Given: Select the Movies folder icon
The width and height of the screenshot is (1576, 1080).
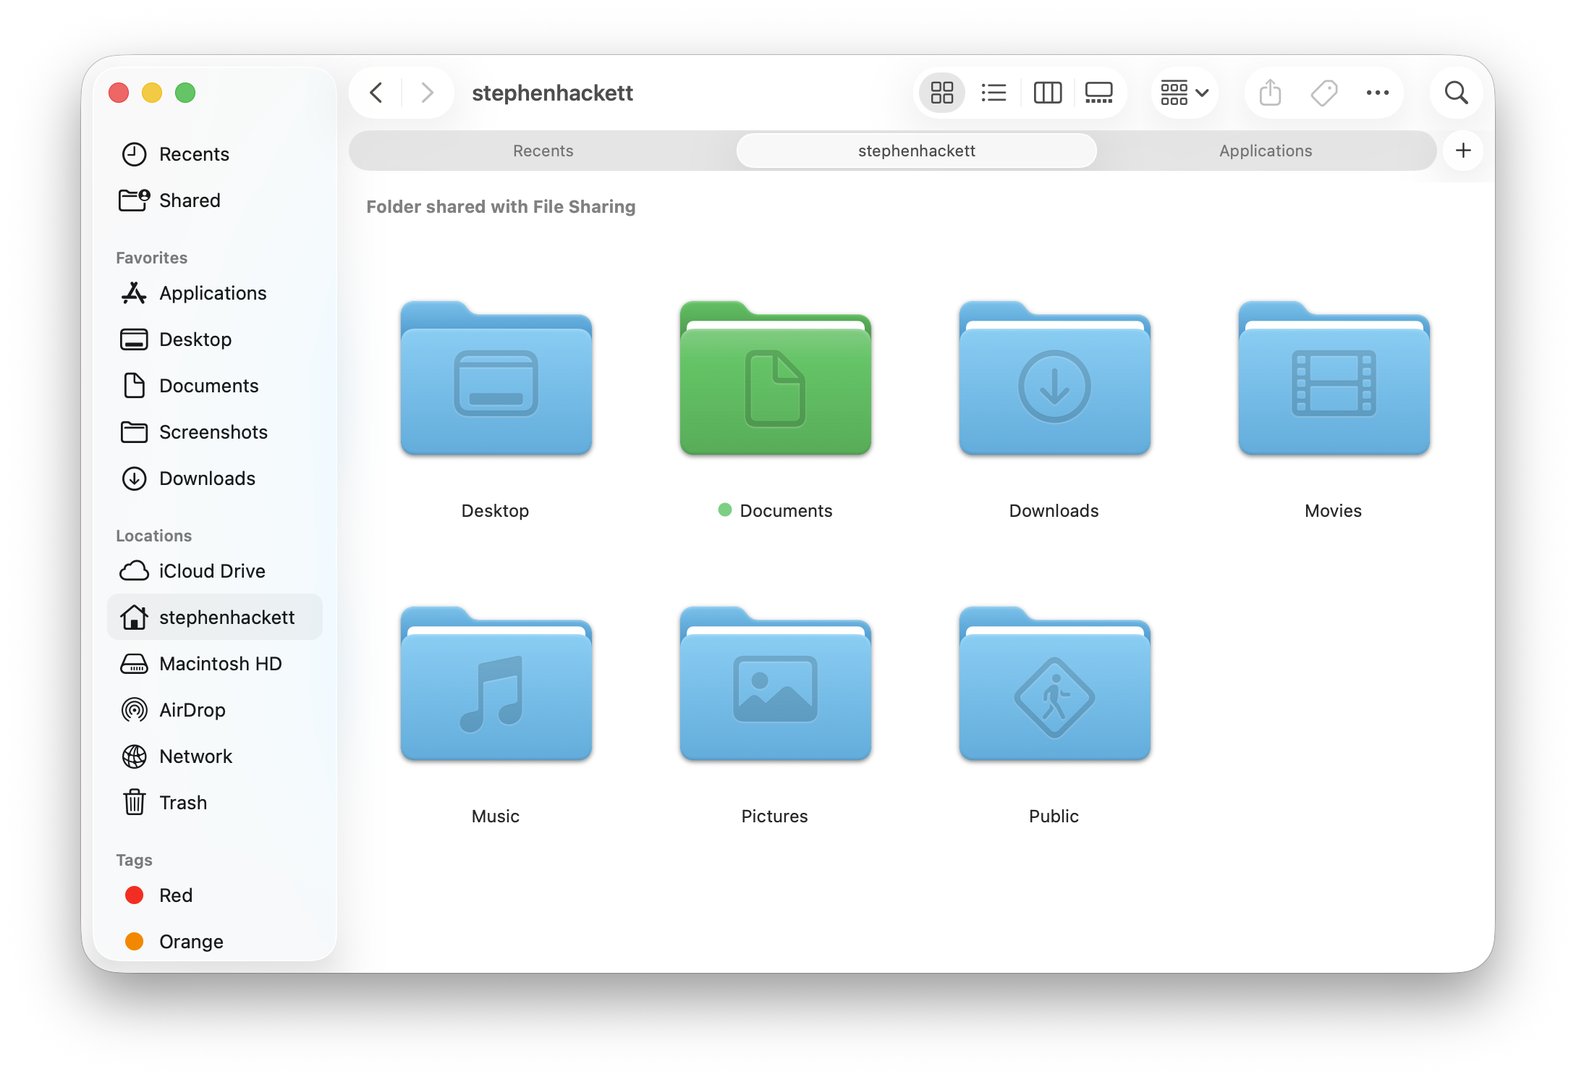Looking at the screenshot, I should point(1333,378).
